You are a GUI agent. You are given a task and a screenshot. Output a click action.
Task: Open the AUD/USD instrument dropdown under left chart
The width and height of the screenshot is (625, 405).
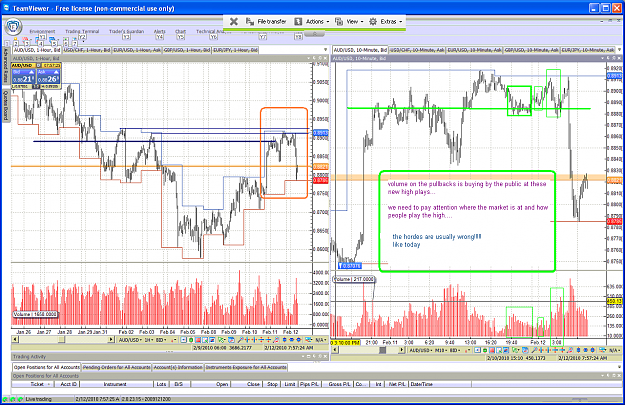130,340
